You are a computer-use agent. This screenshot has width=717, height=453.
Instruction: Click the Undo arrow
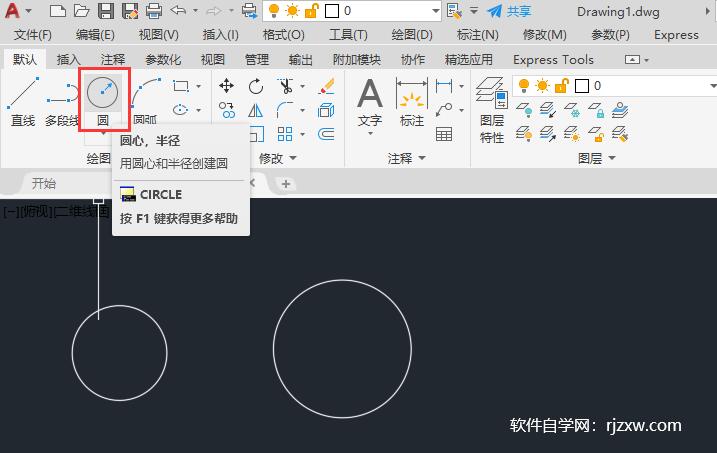coord(178,10)
